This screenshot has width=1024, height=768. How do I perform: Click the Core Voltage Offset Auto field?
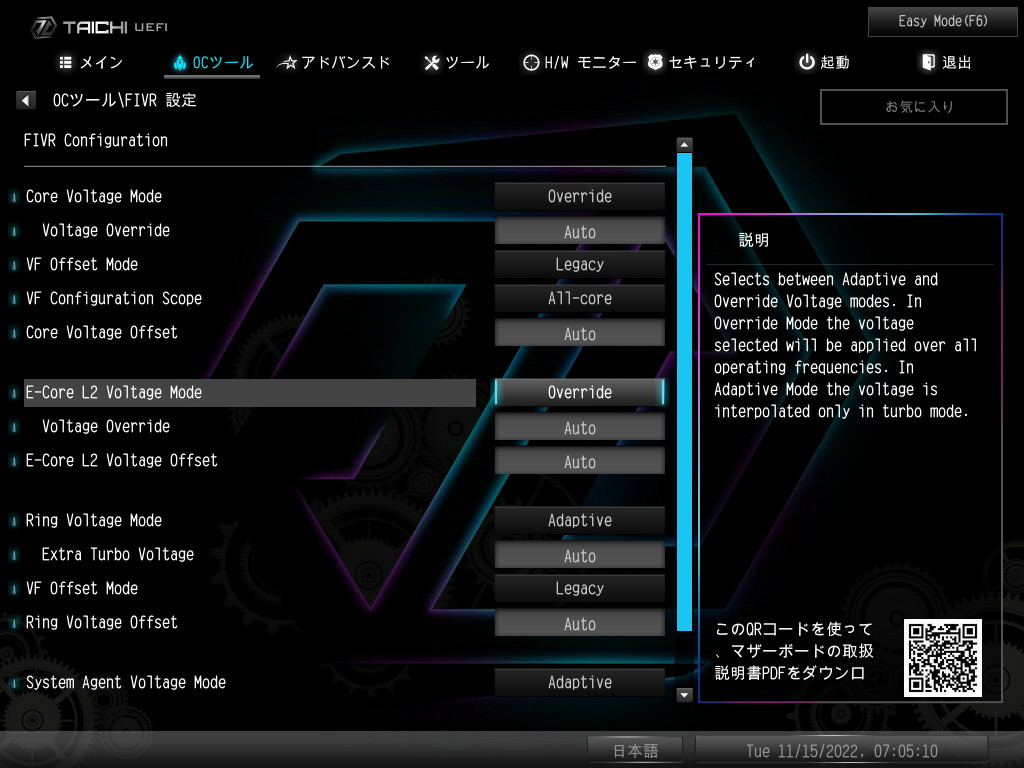pyautogui.click(x=580, y=333)
